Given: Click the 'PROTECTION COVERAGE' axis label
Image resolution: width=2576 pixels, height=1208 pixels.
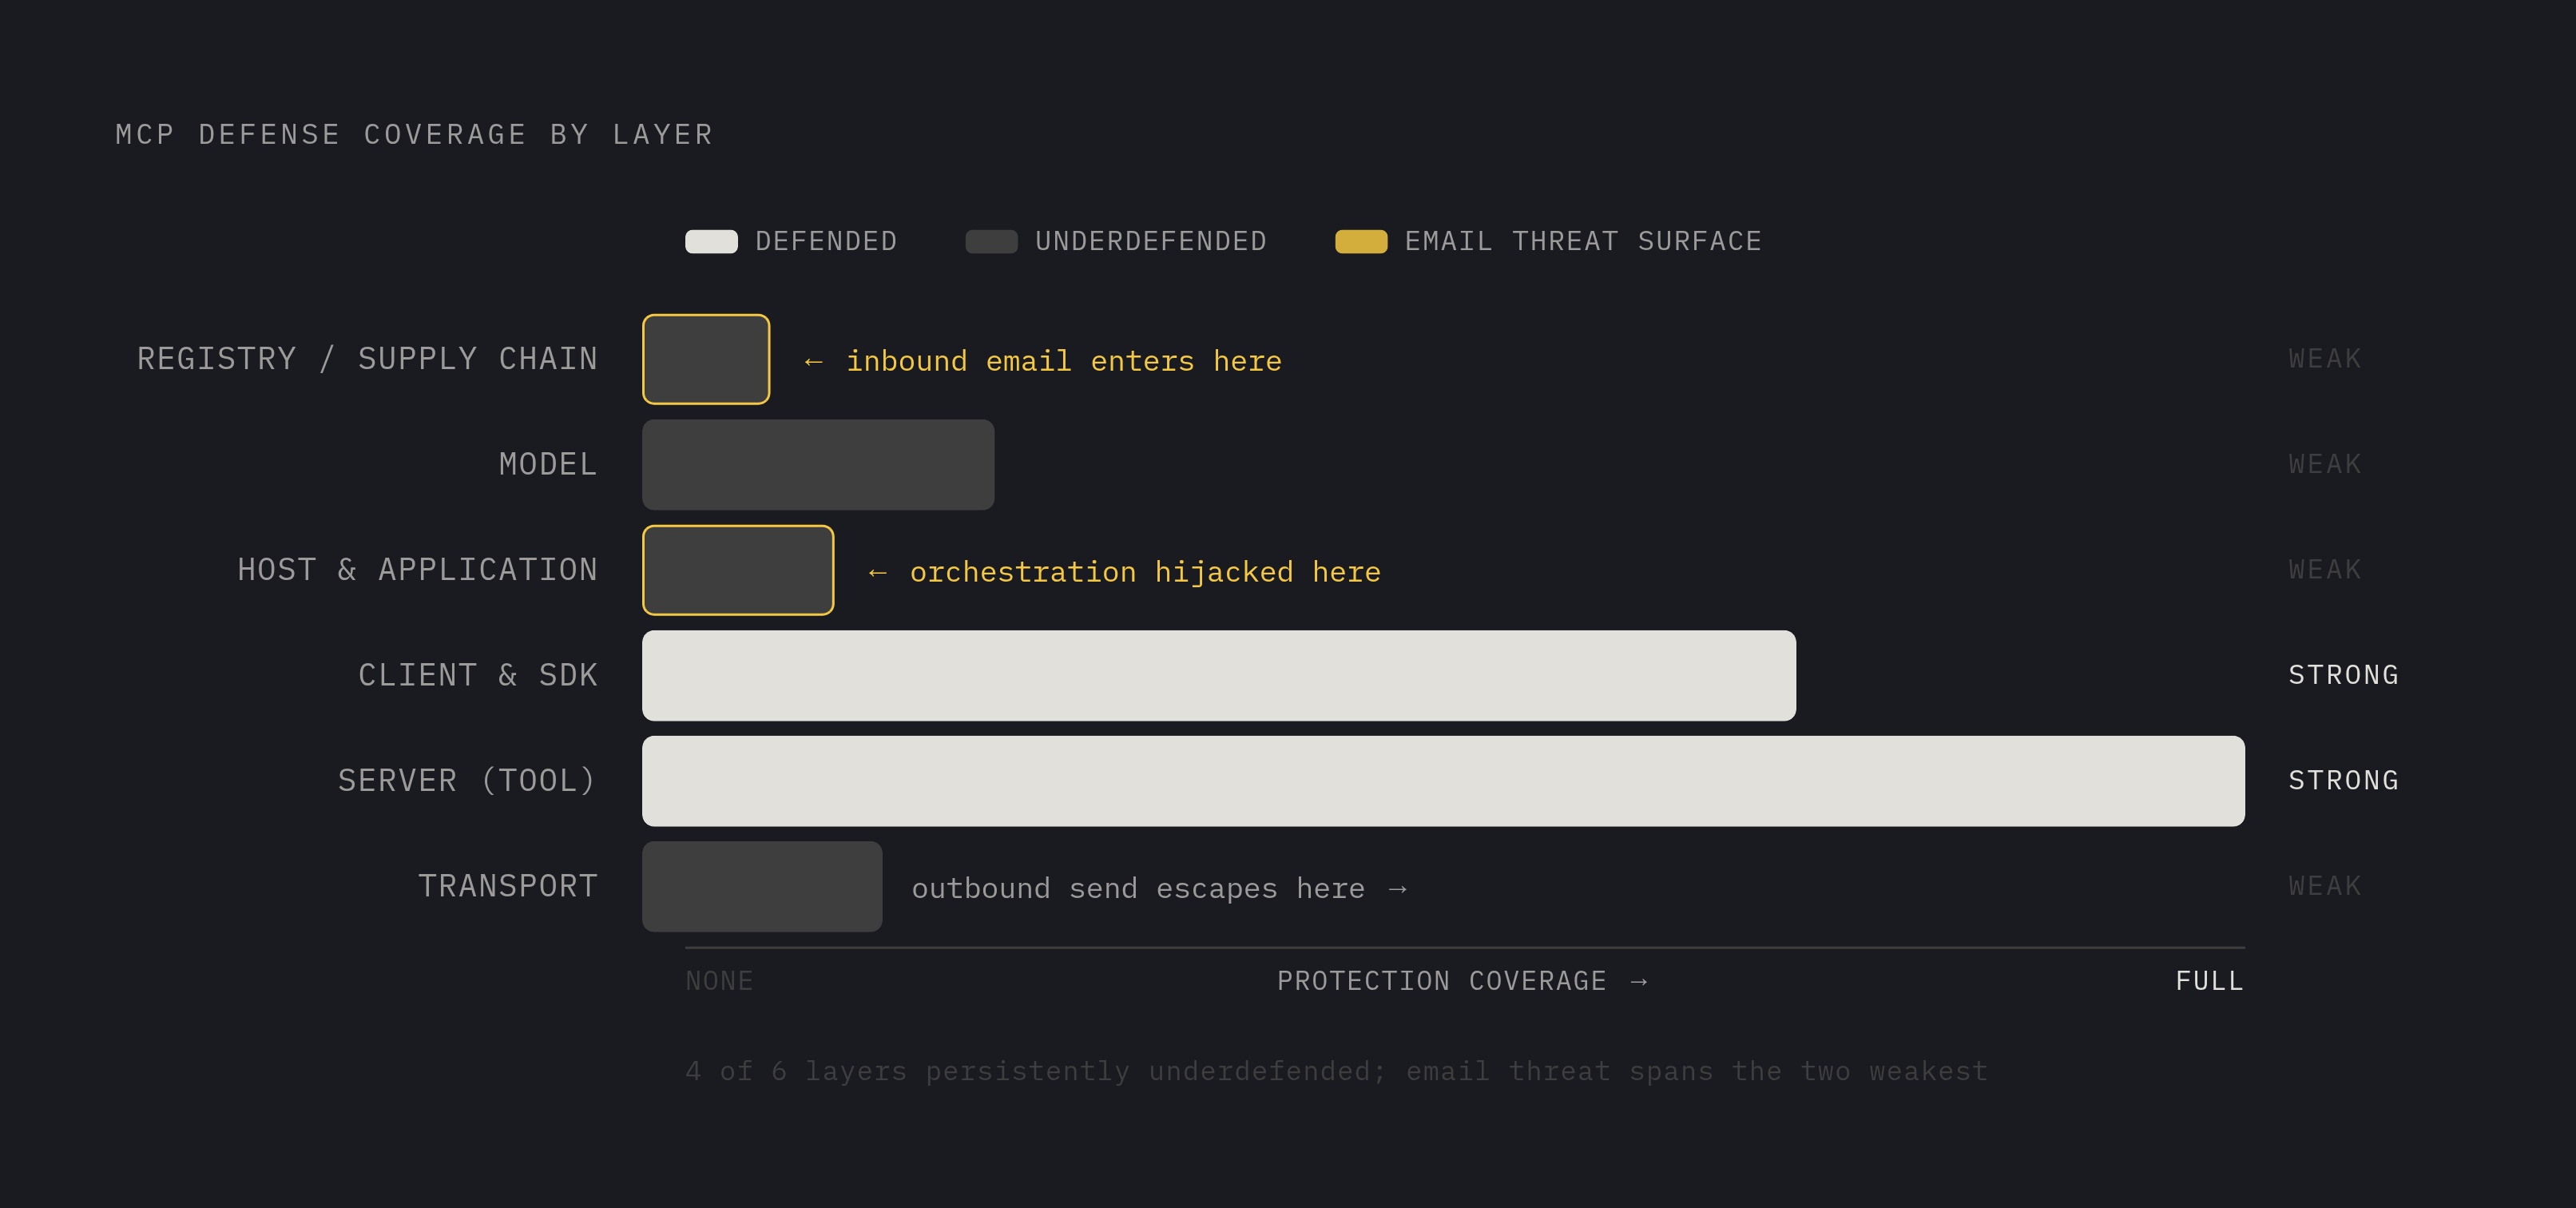Looking at the screenshot, I should (1462, 981).
